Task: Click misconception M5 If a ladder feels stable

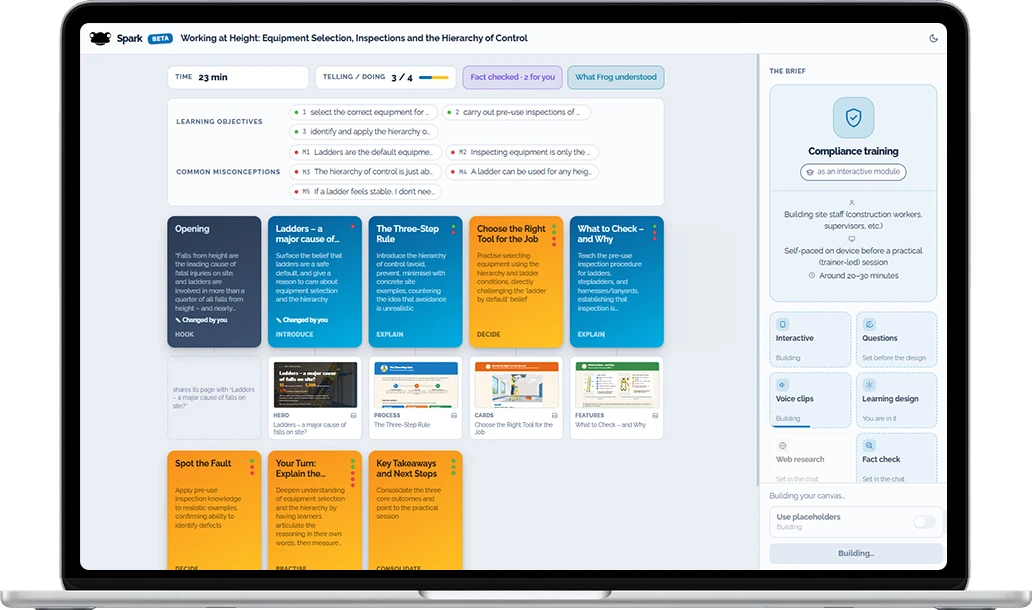Action: click(x=365, y=191)
